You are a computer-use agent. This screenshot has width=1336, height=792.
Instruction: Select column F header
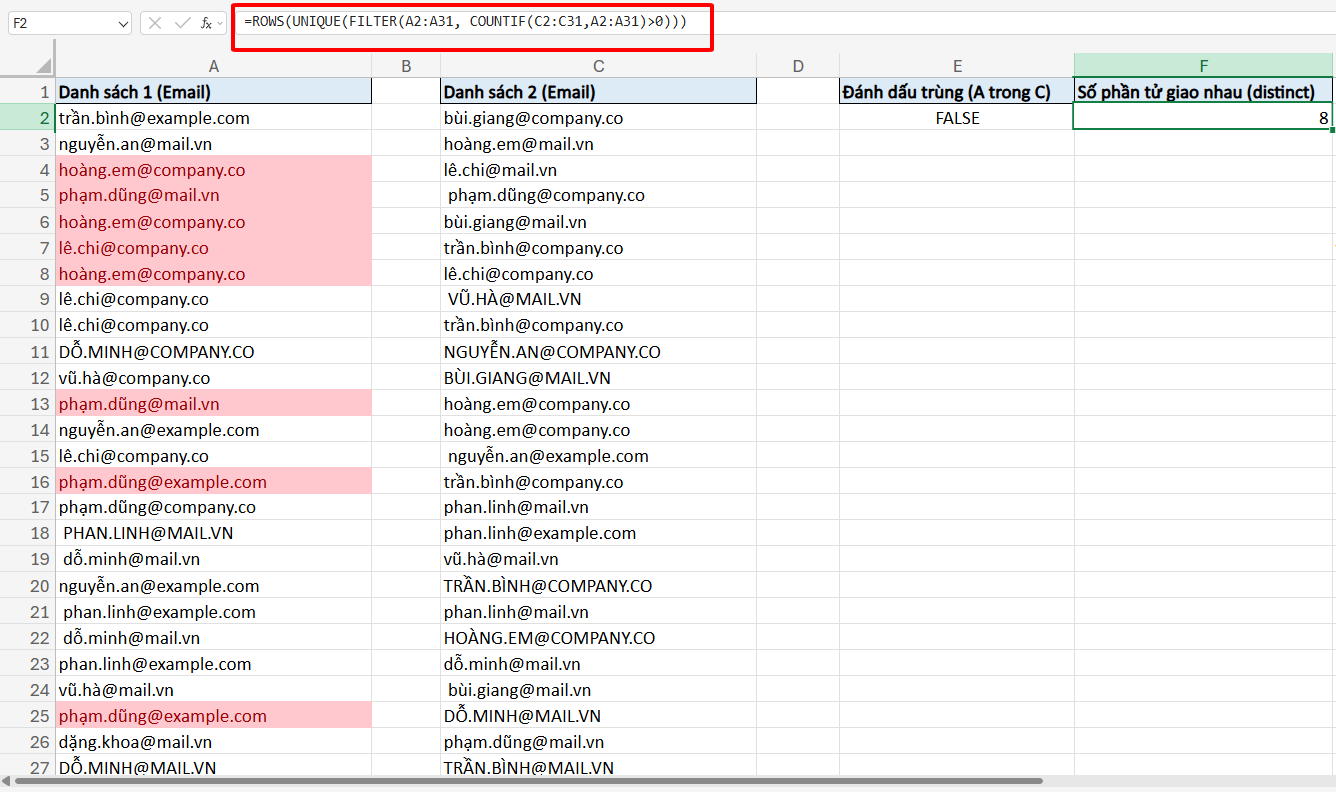(1203, 66)
